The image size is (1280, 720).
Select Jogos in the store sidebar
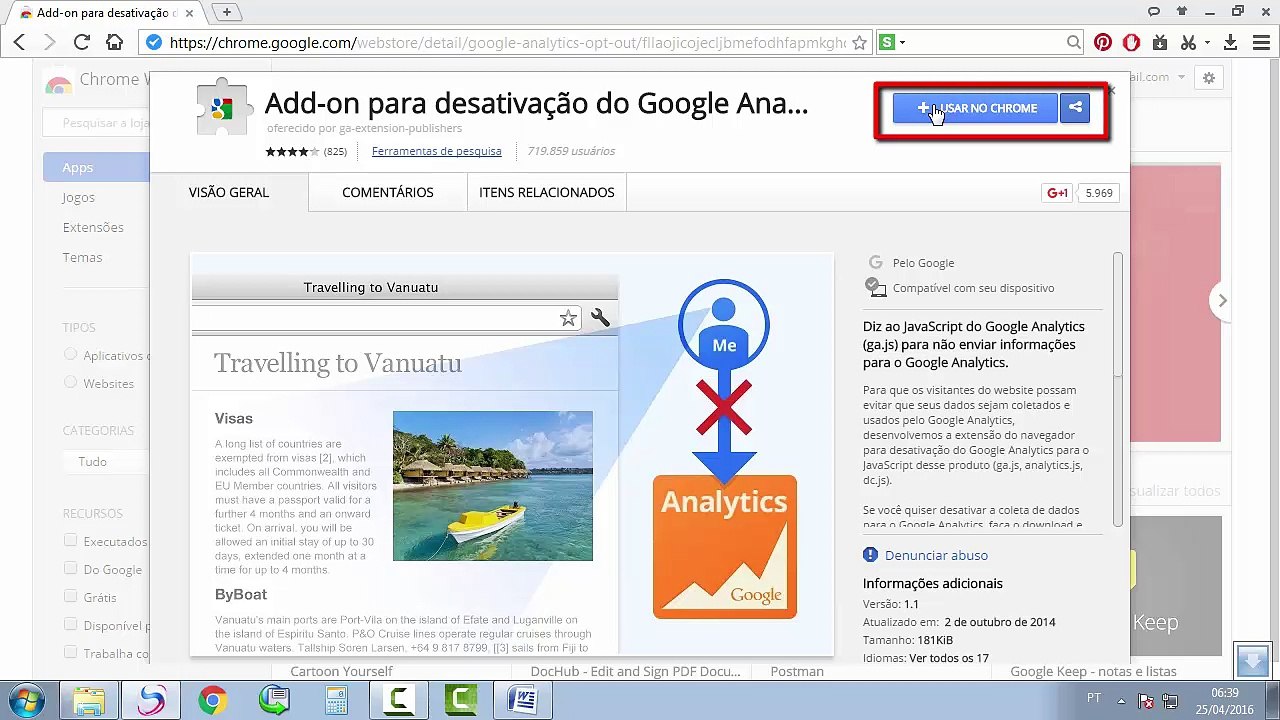tap(79, 197)
